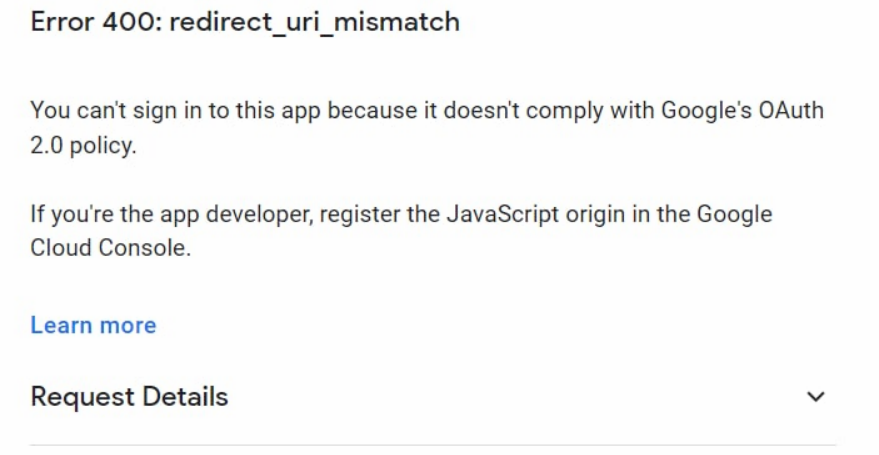
Task: Open the Learn more link
Action: tap(93, 325)
